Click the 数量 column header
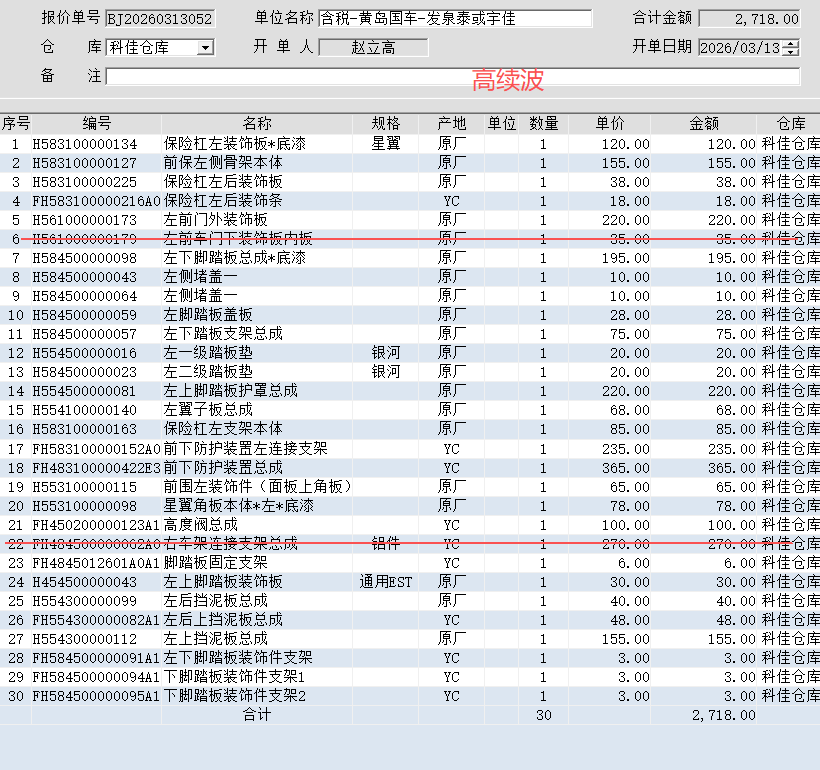820x770 pixels. [543, 124]
